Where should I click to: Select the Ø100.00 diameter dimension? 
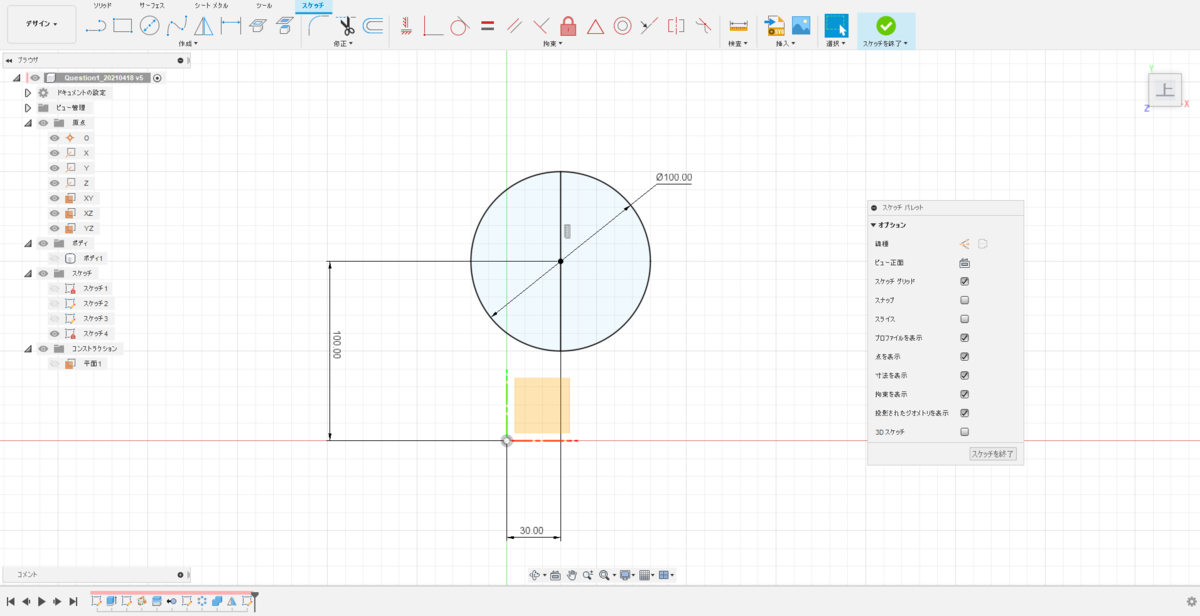coord(674,177)
